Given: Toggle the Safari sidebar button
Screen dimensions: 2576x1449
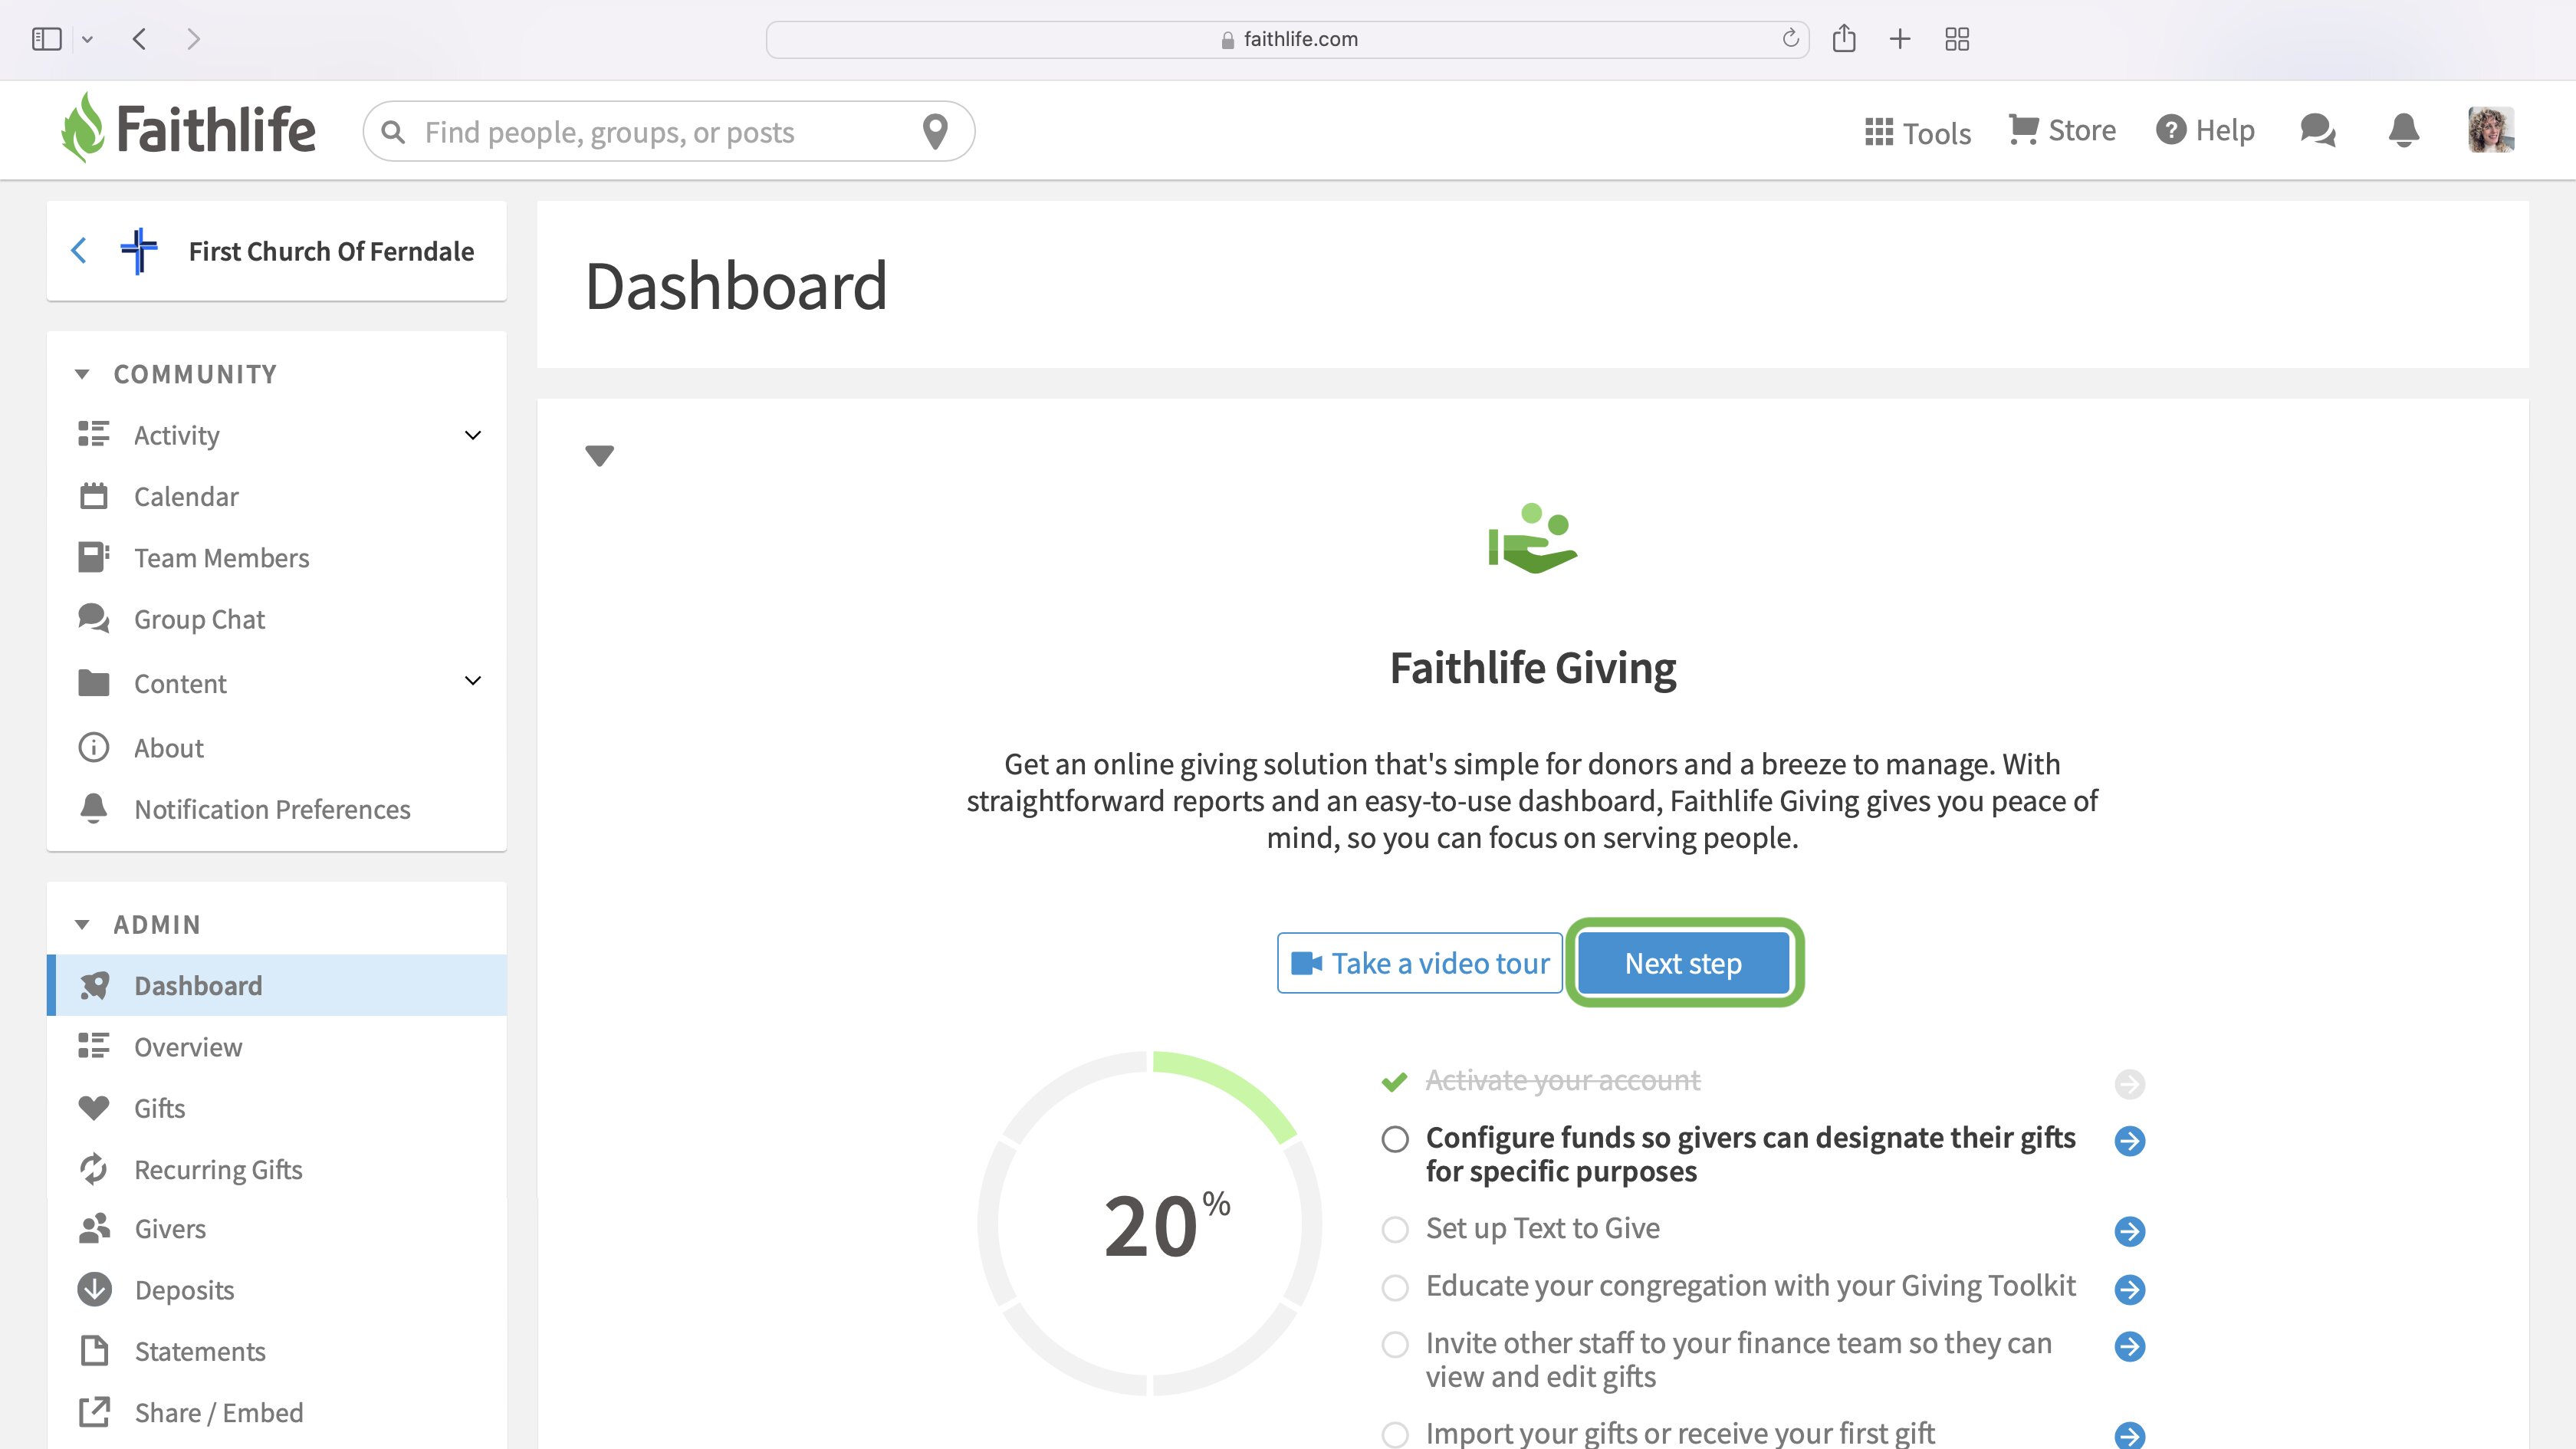Looking at the screenshot, I should click(47, 39).
